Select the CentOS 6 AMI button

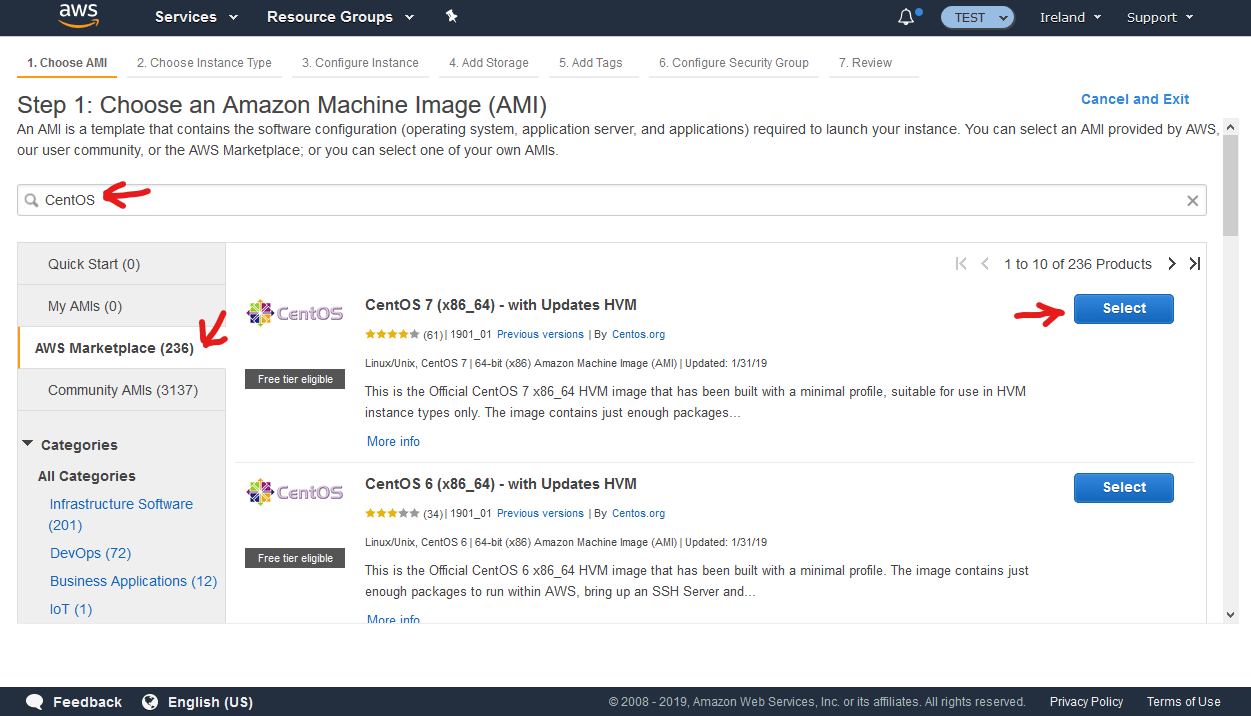click(x=1124, y=488)
